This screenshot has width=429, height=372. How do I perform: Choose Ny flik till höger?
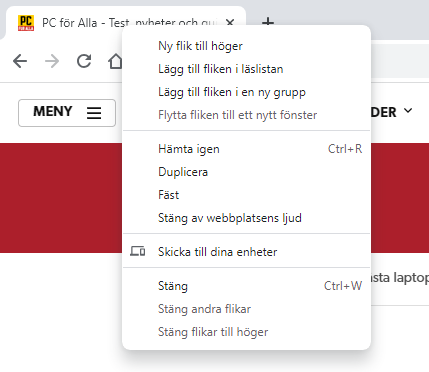coord(247,46)
